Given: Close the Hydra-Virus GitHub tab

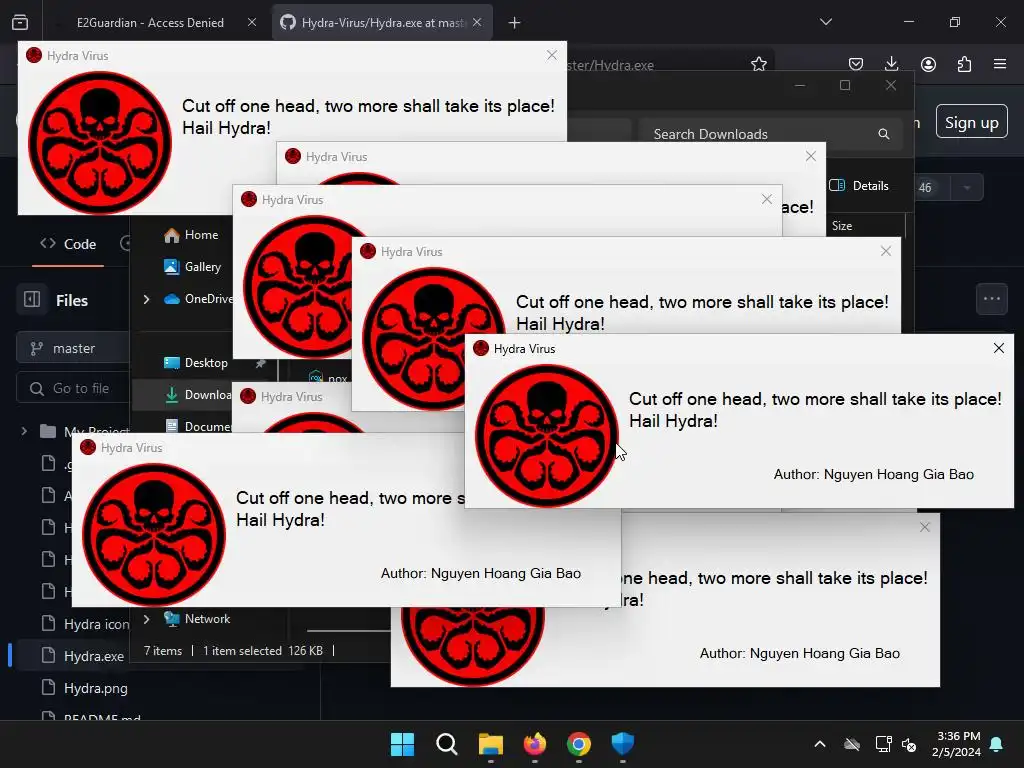Looking at the screenshot, I should [x=477, y=23].
